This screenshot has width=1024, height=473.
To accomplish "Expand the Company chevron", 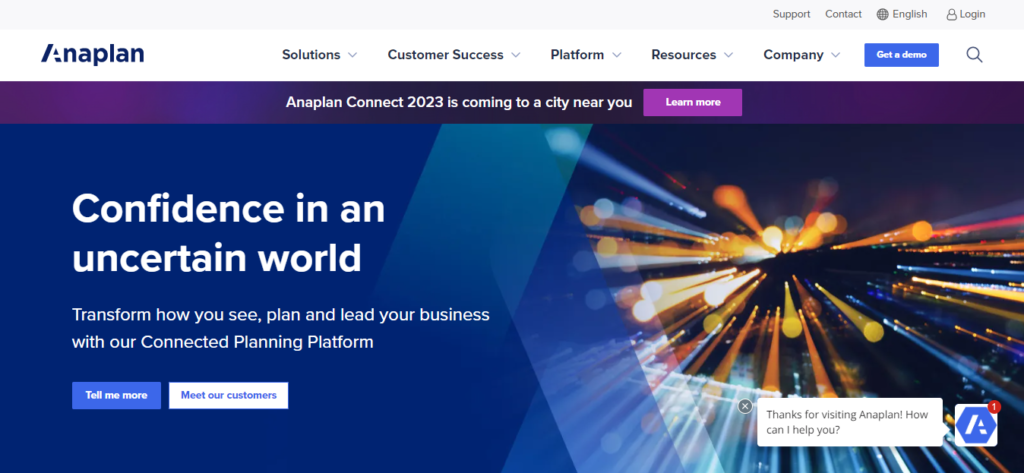I will pyautogui.click(x=835, y=56).
